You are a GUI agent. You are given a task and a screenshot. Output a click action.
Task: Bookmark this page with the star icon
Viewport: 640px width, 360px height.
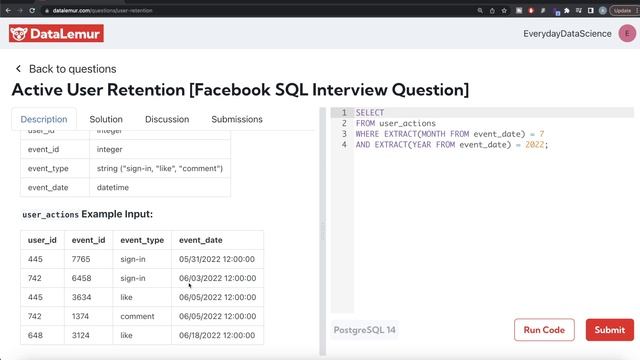(x=504, y=11)
